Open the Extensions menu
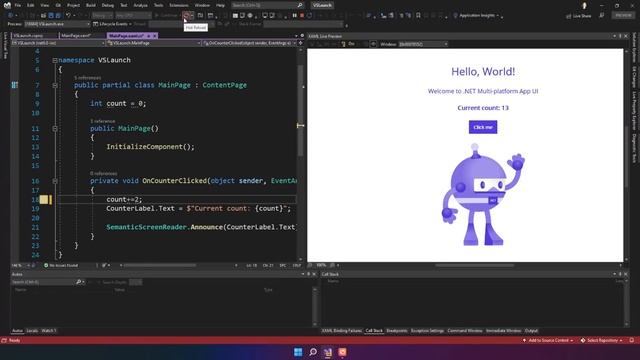This screenshot has width=640, height=360. [x=179, y=5]
